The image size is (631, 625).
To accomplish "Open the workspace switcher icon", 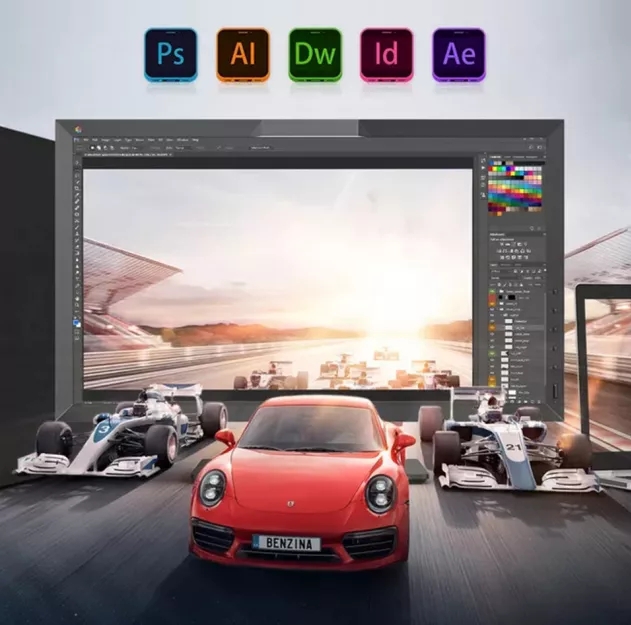I will tap(539, 147).
